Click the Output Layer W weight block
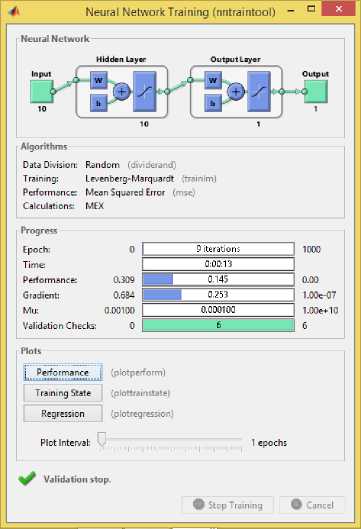 [213, 80]
